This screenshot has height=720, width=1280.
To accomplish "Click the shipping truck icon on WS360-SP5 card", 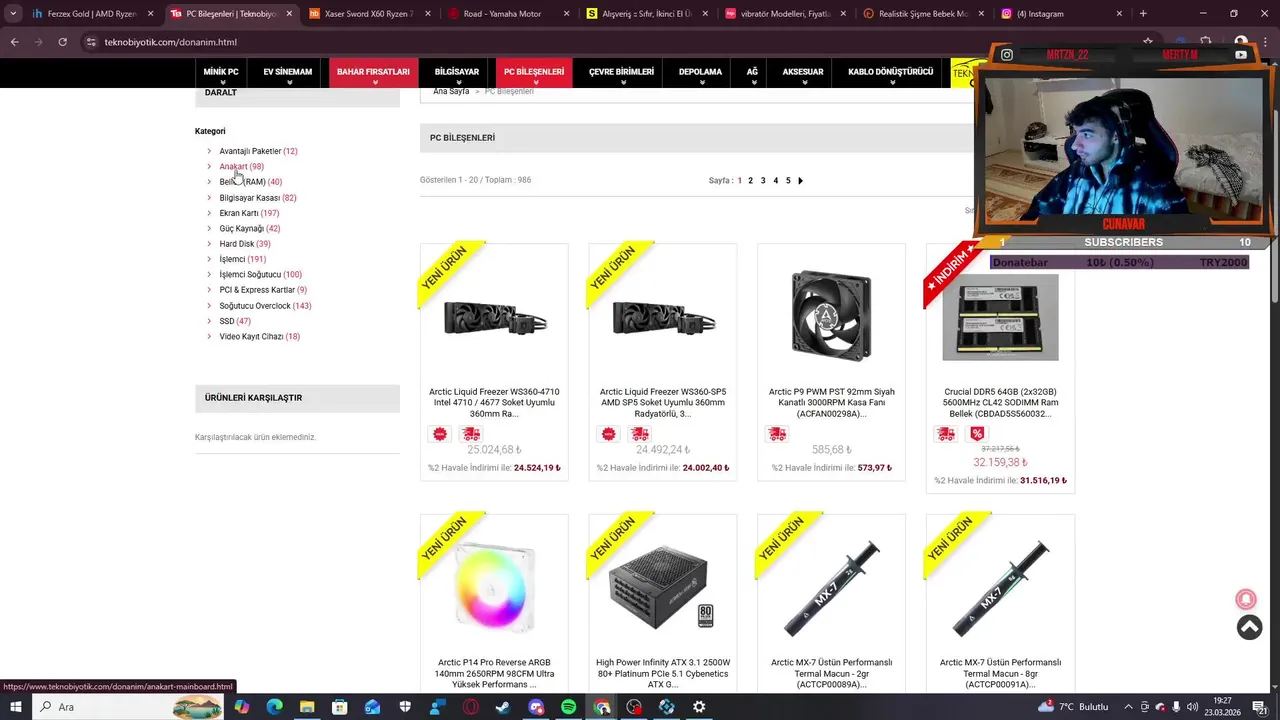I will click(x=640, y=433).
